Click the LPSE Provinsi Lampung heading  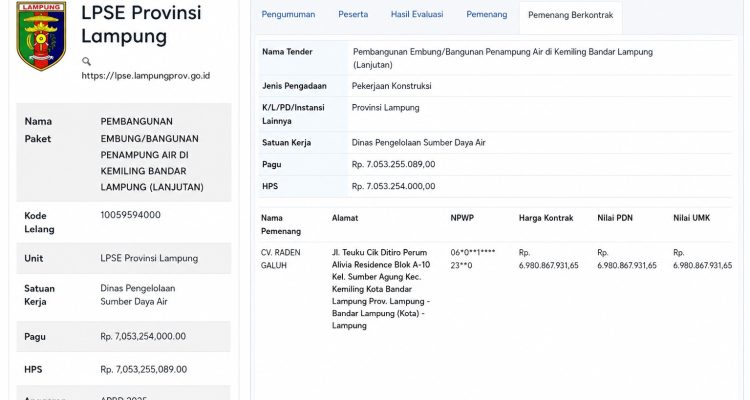[141, 24]
